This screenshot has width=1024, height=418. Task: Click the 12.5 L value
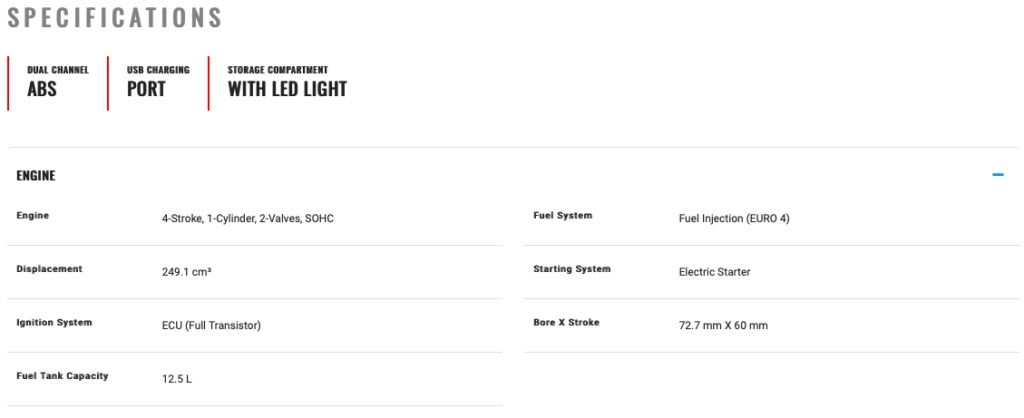(177, 379)
